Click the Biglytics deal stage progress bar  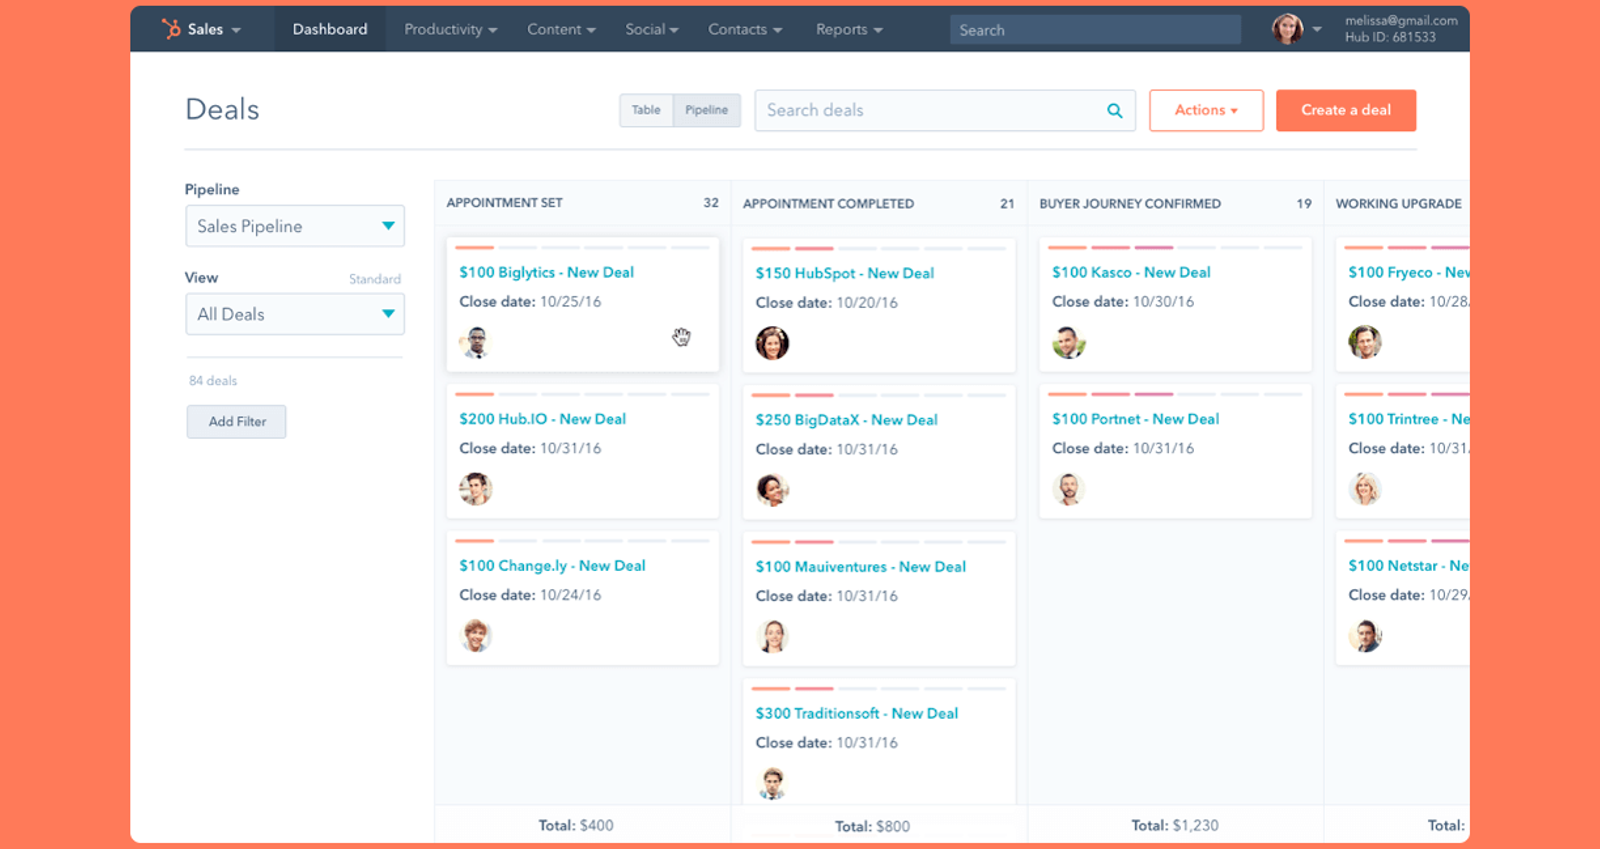(x=582, y=247)
